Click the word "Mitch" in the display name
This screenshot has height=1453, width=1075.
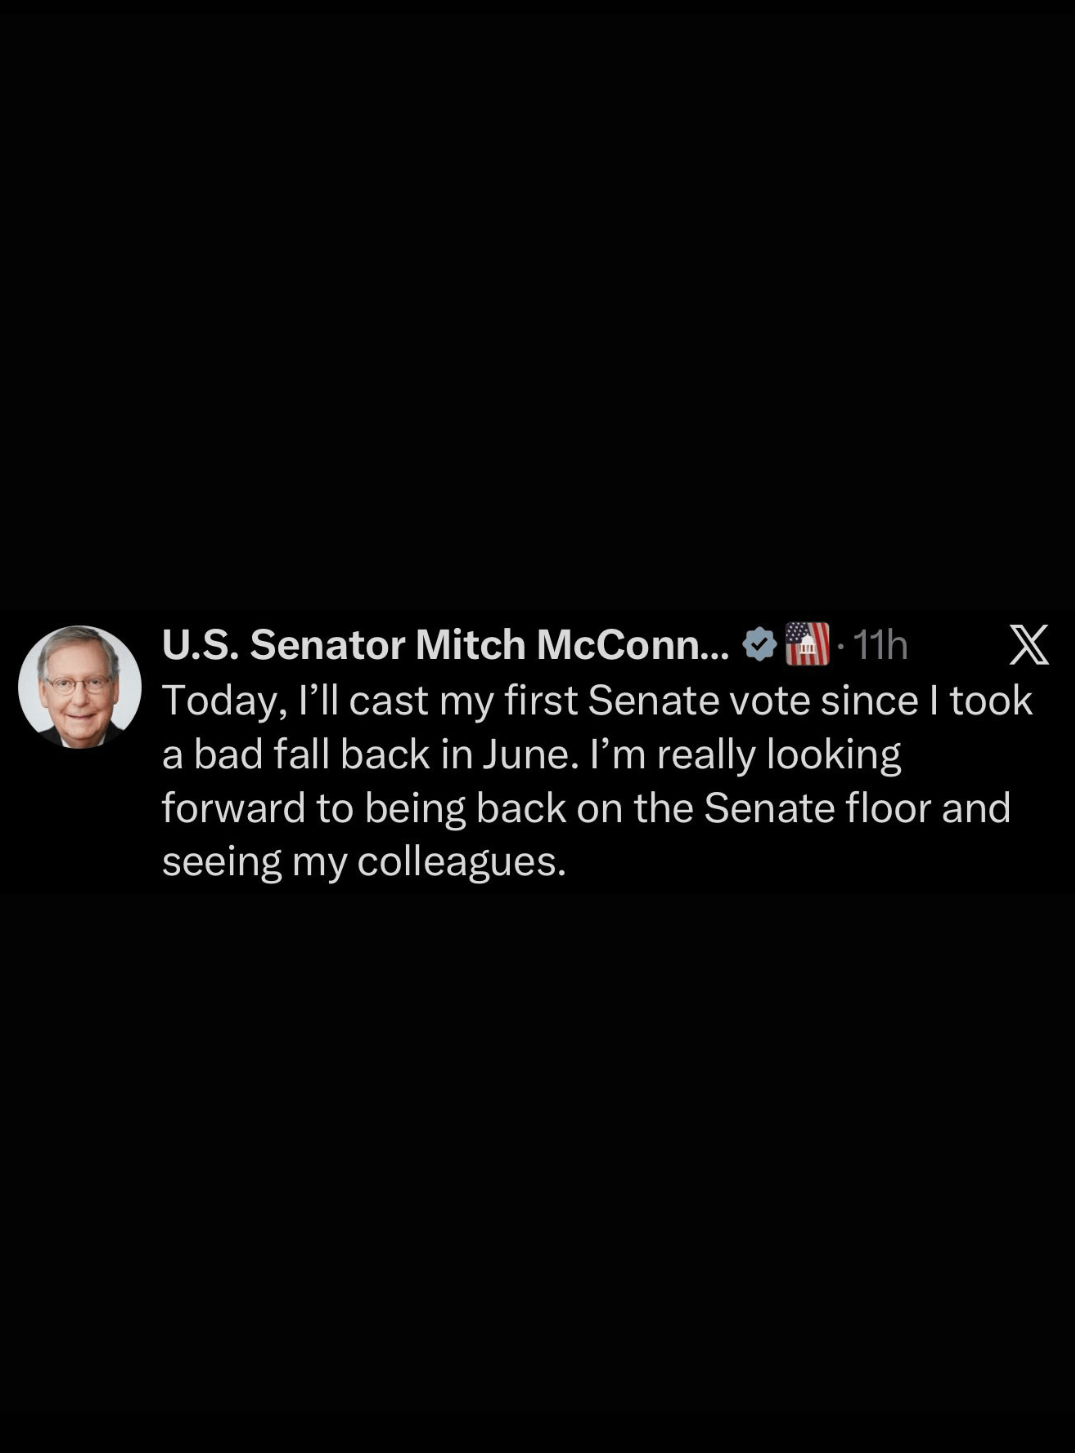471,645
